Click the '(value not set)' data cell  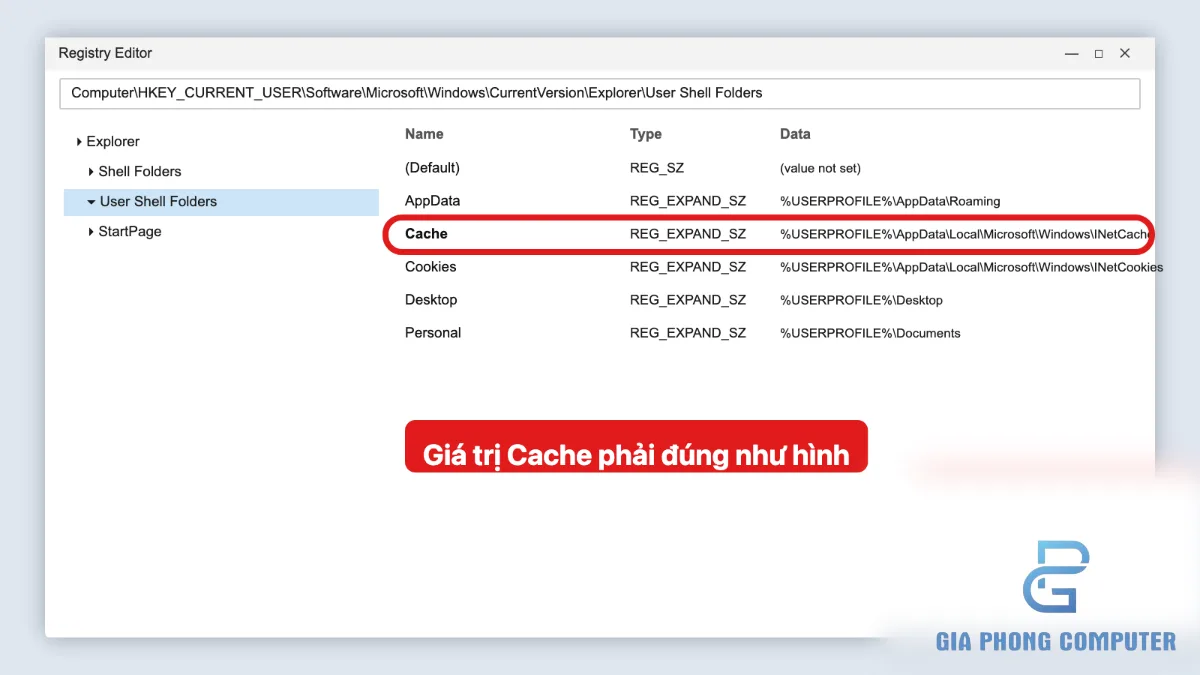(x=820, y=168)
